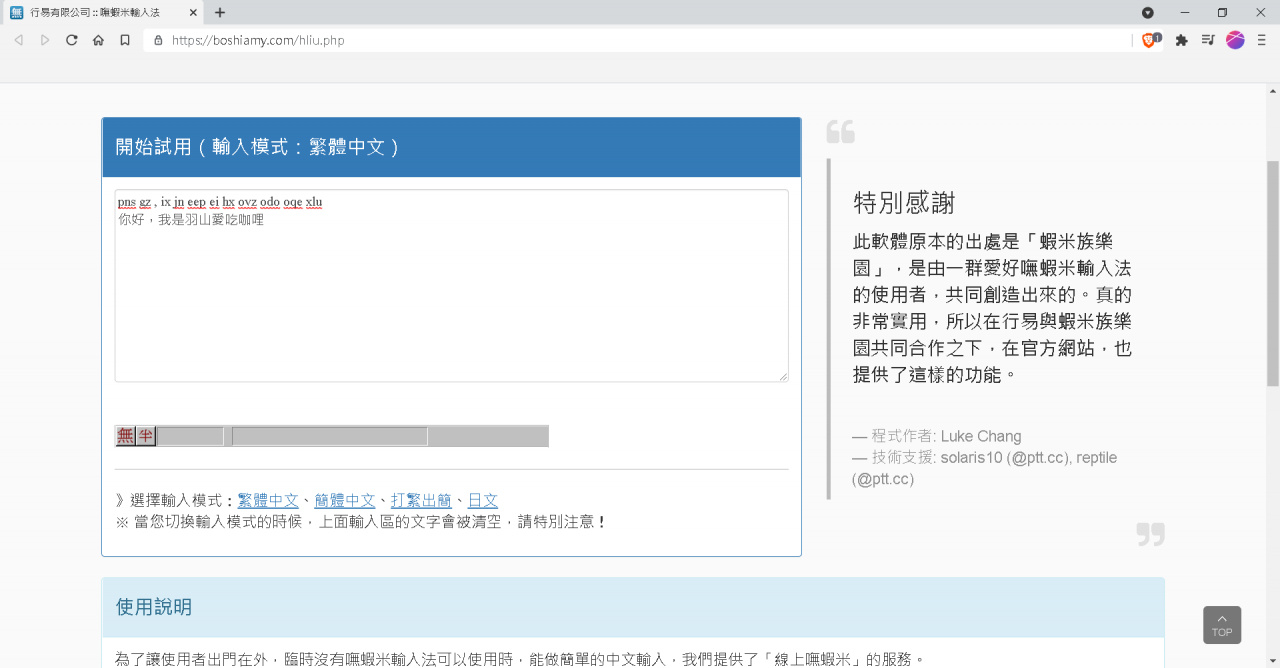Open a new browser tab with the plus

click(x=218, y=13)
